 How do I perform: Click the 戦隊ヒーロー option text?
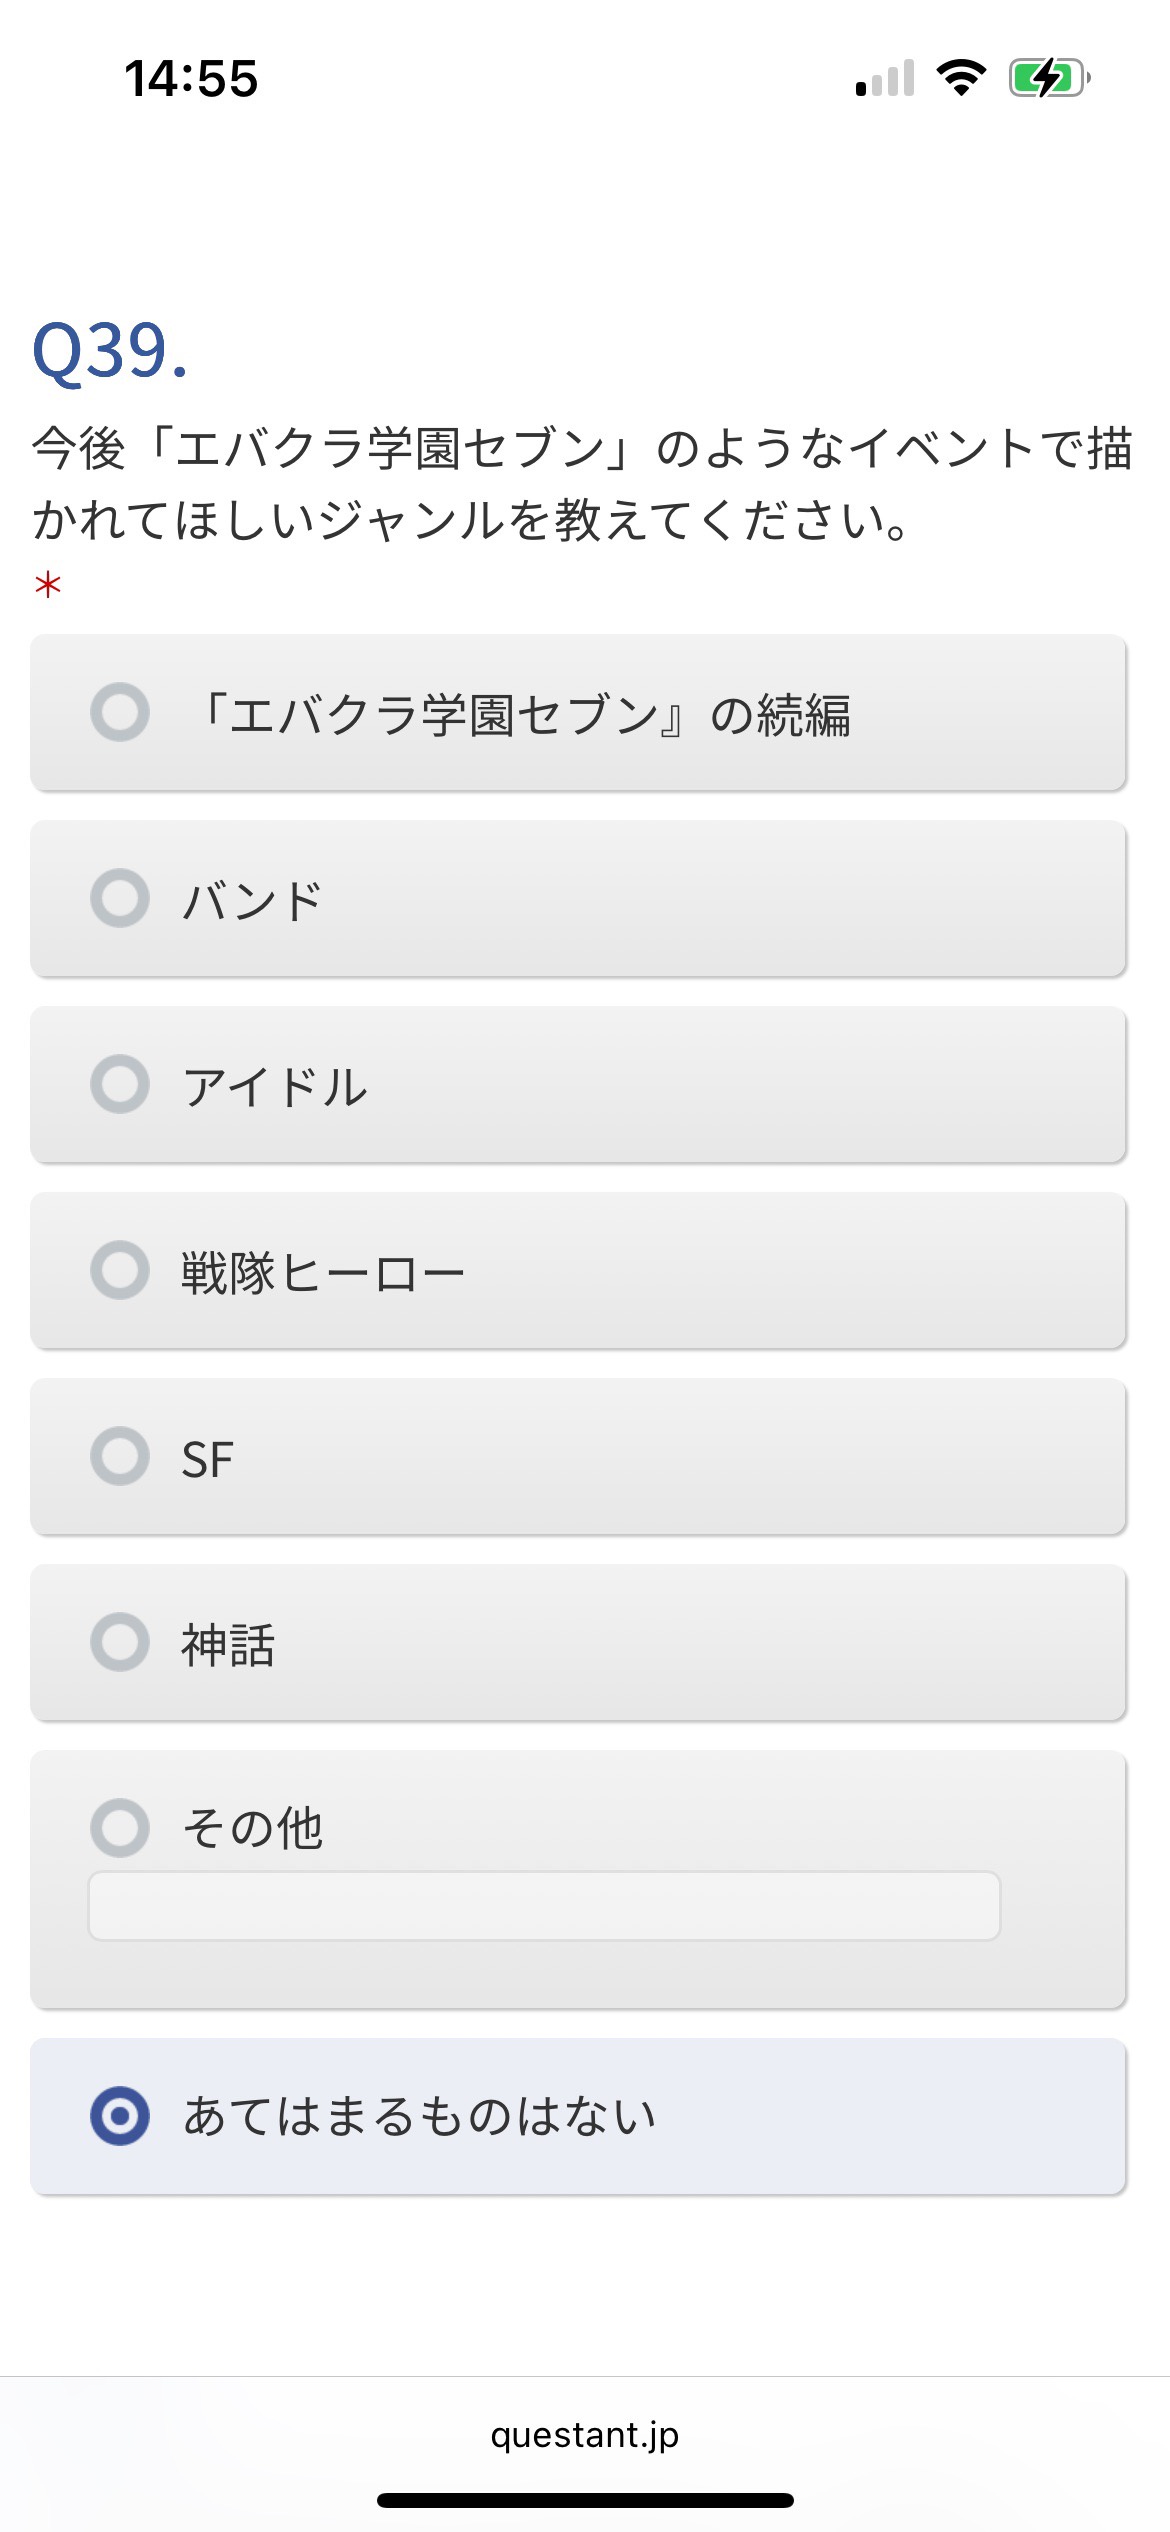[x=322, y=1272]
